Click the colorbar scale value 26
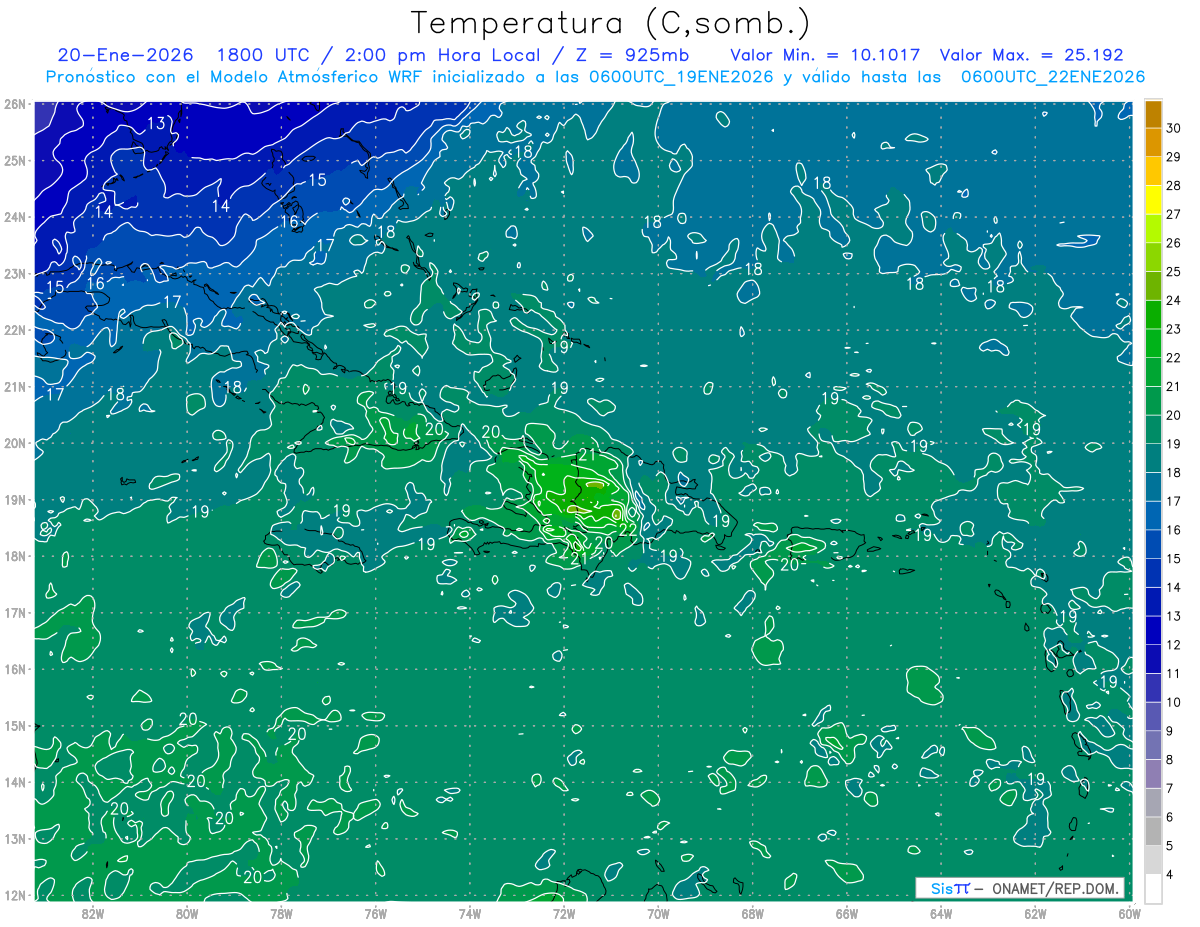Screen dimensions: 1200x927 pyautogui.click(x=1173, y=242)
